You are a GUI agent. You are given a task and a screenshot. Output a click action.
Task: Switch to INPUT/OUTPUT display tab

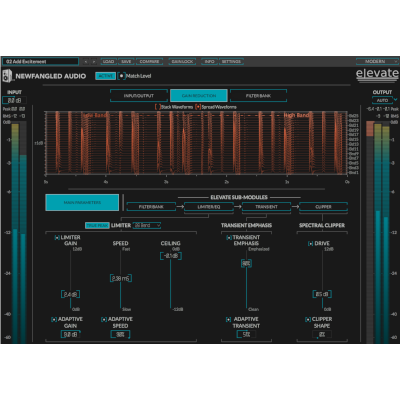(139, 96)
